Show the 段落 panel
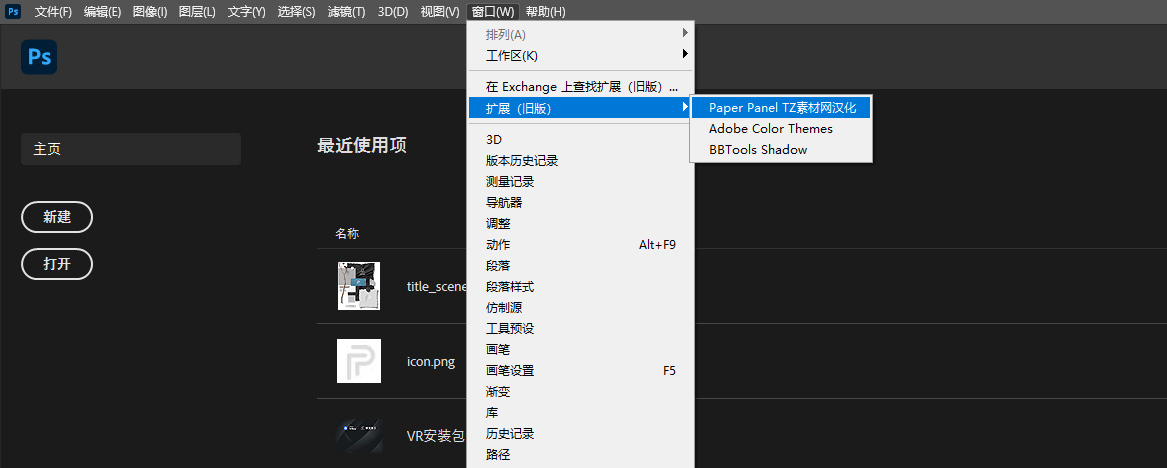The width and height of the screenshot is (1167, 468). coord(581,266)
